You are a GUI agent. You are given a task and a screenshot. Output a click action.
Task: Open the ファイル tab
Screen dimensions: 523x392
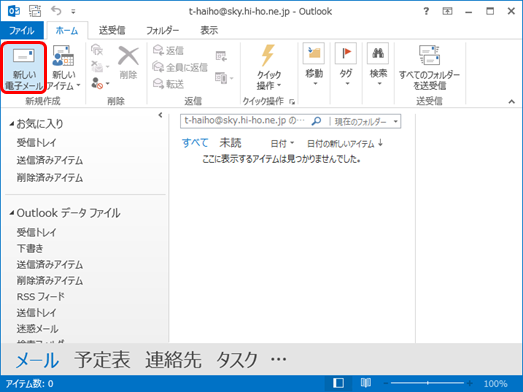(22, 31)
